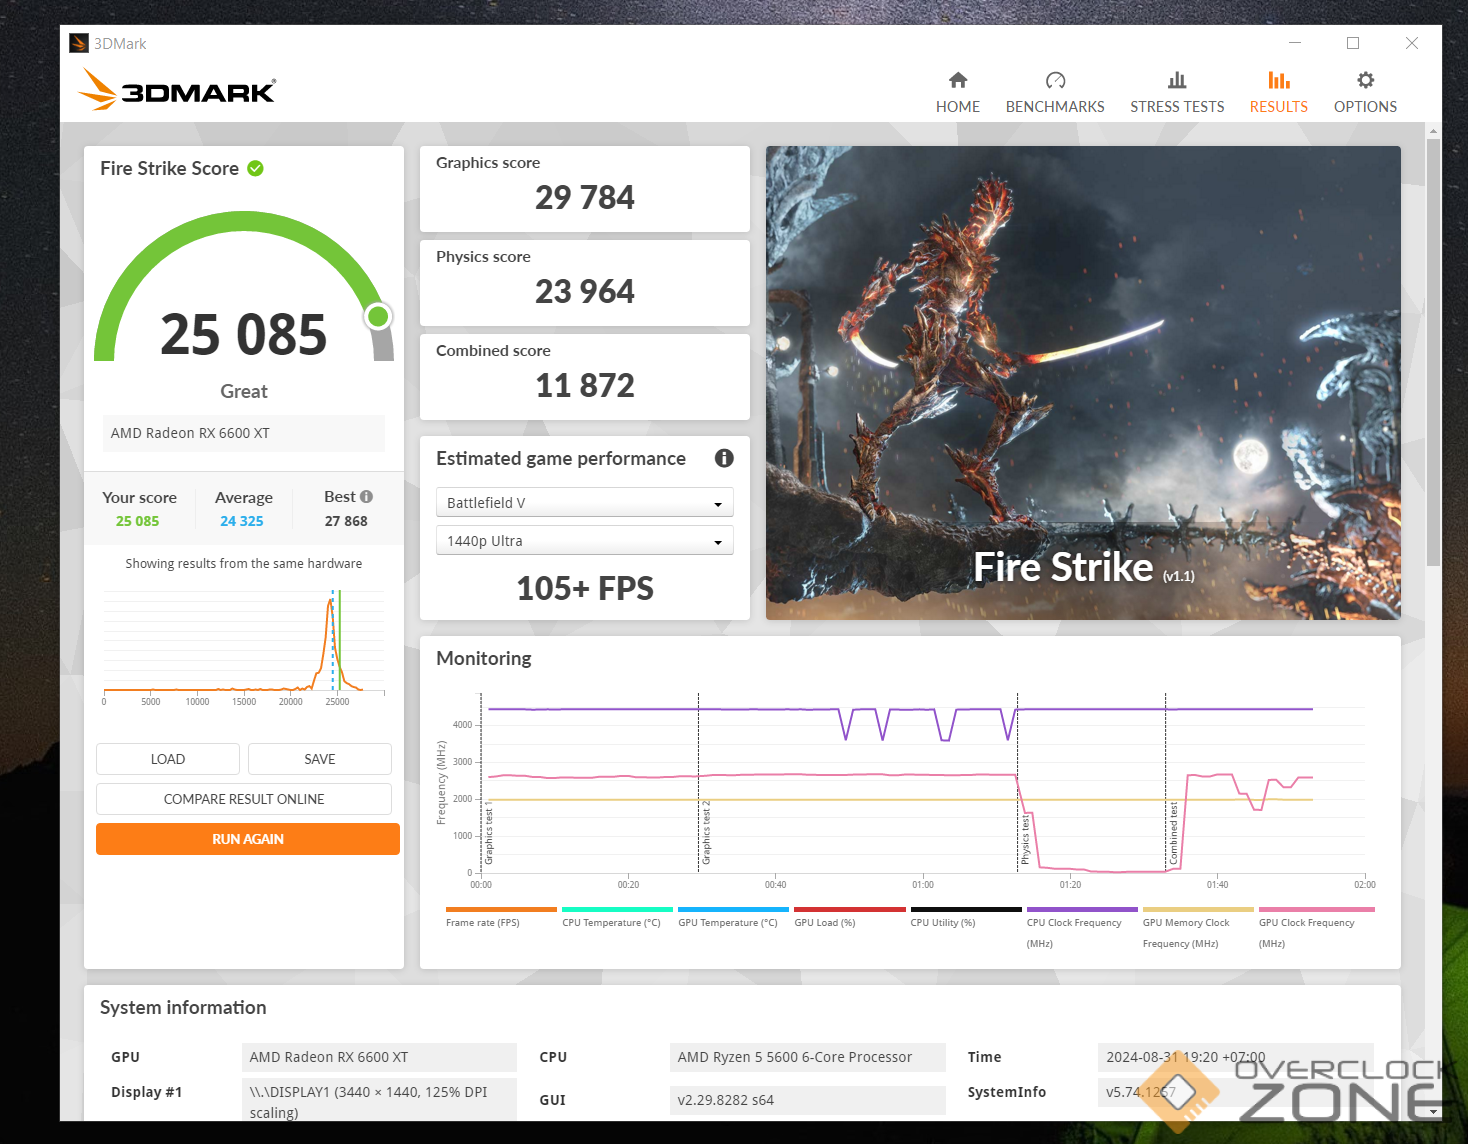Open the Stress Tests chart icon
The width and height of the screenshot is (1468, 1144).
[x=1177, y=81]
